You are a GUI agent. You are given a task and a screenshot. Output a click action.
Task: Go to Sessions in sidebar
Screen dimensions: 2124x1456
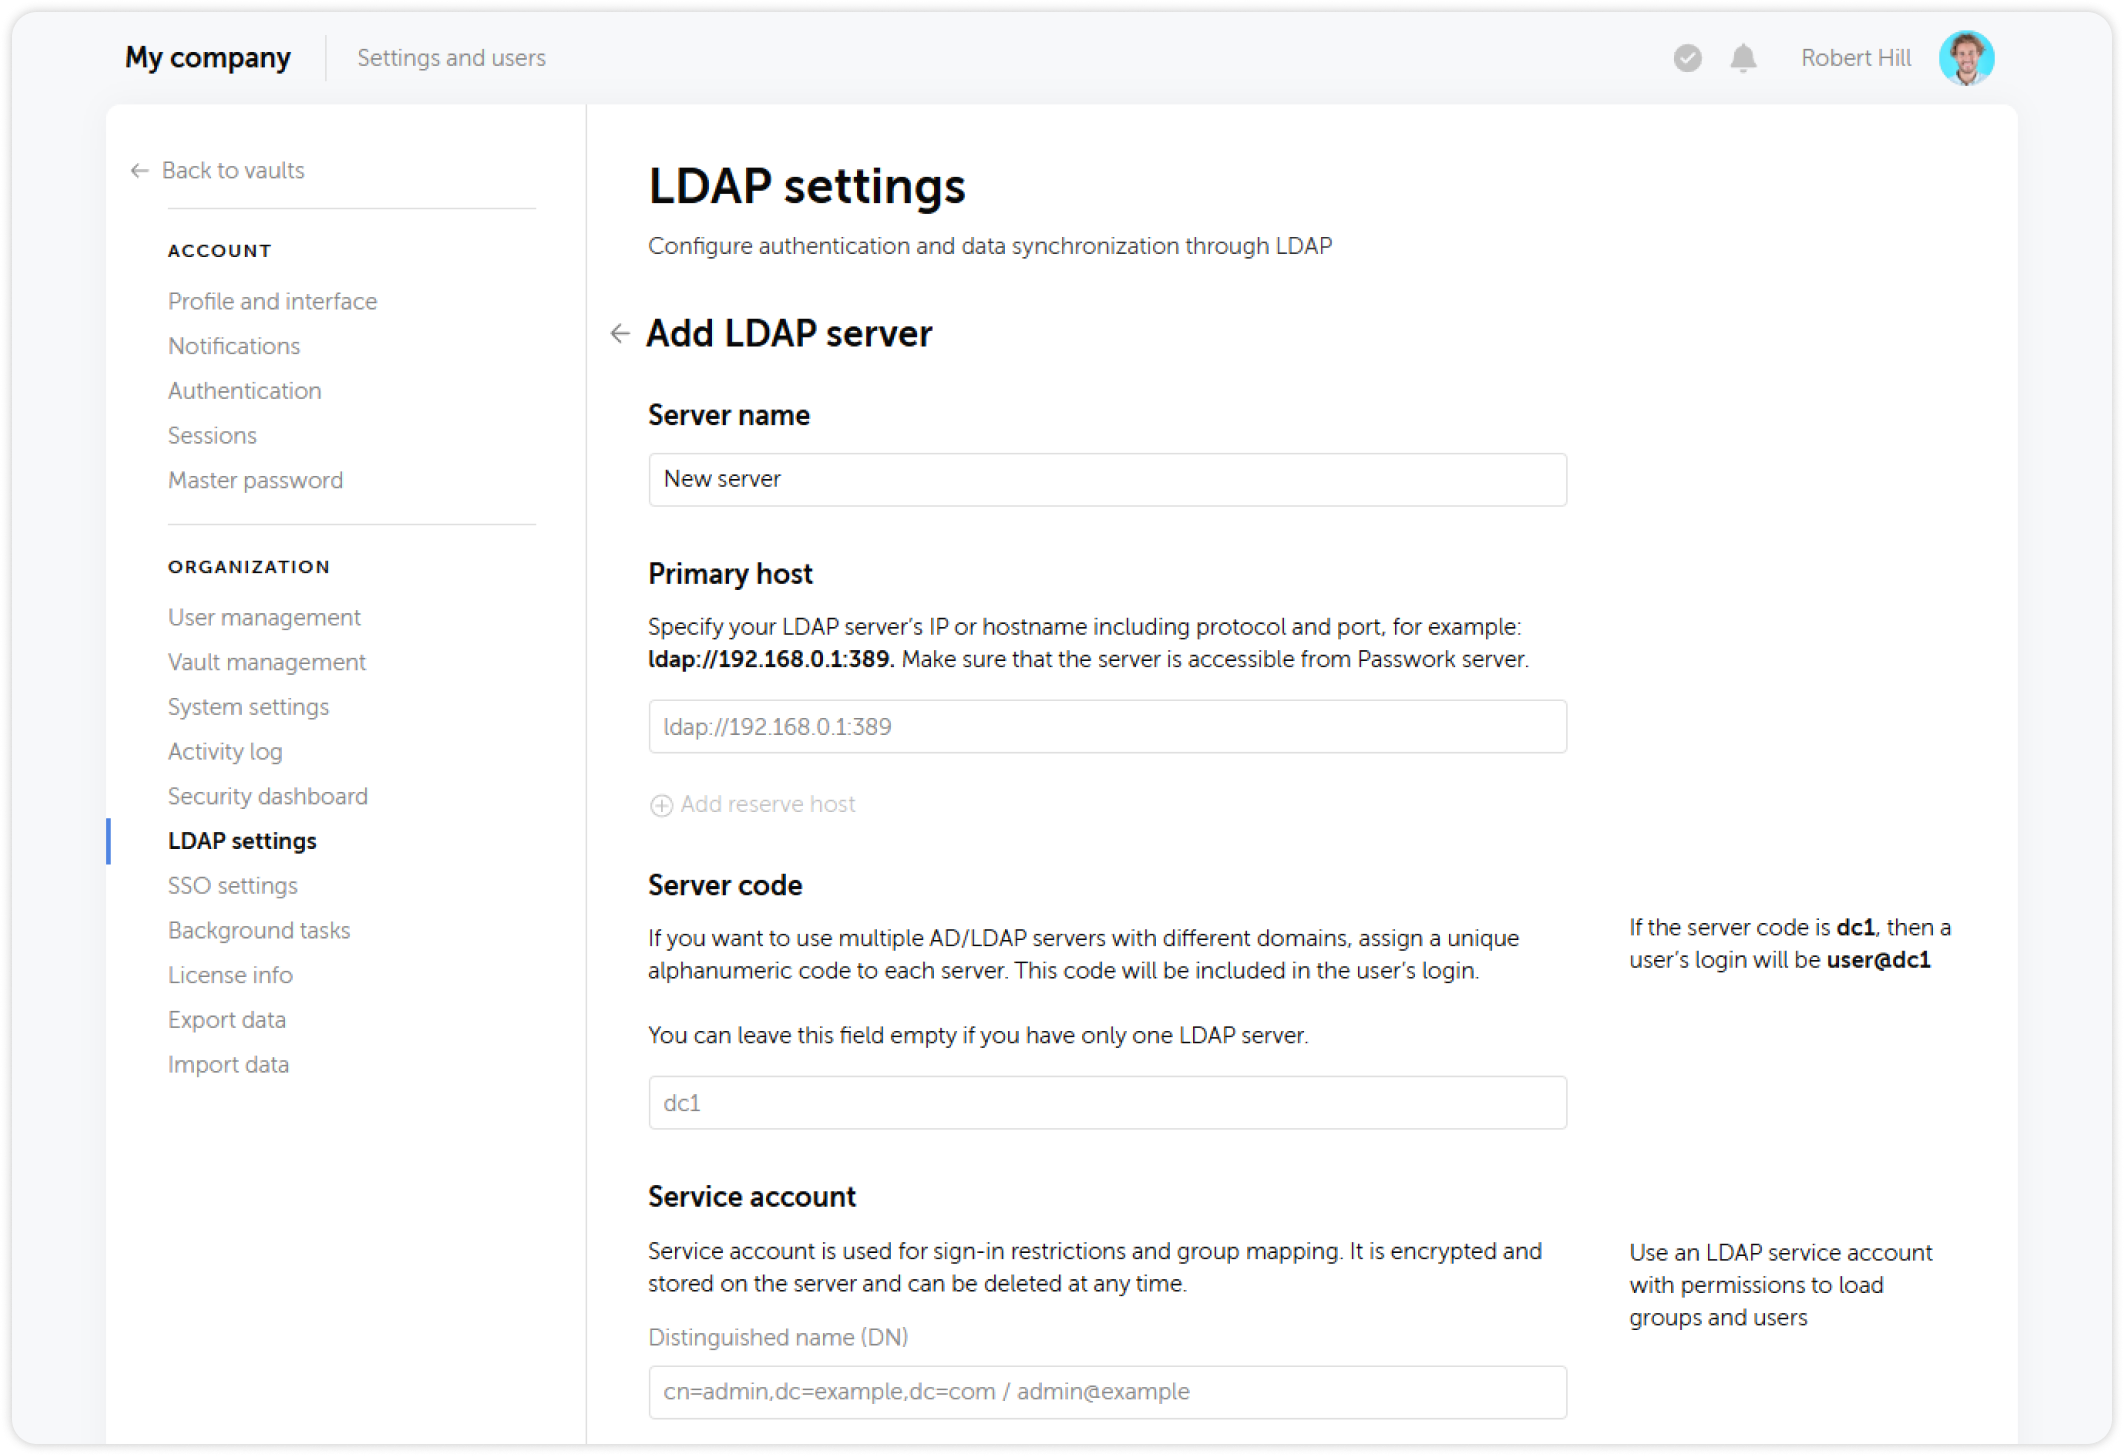[x=212, y=436]
